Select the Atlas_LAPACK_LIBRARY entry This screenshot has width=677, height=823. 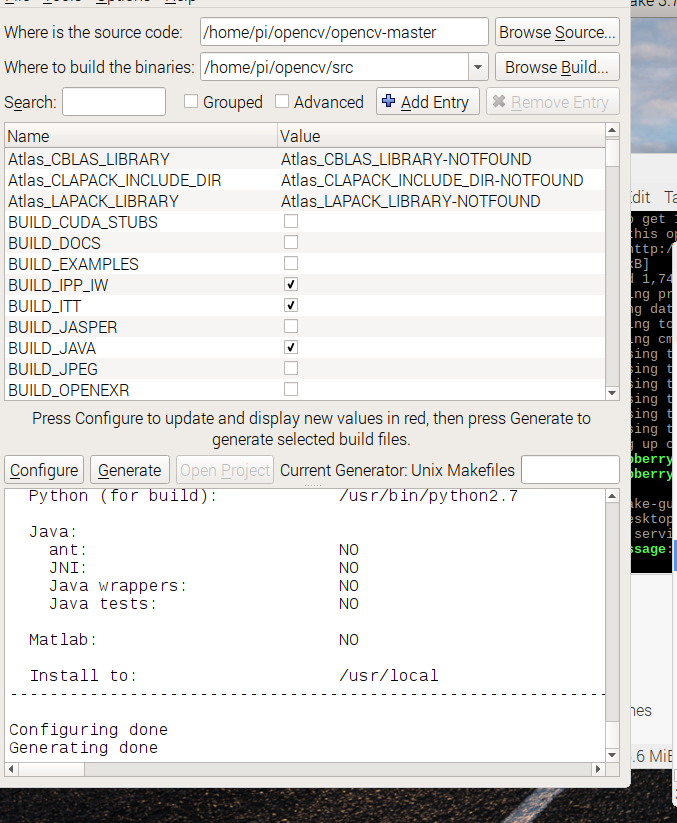[93, 201]
